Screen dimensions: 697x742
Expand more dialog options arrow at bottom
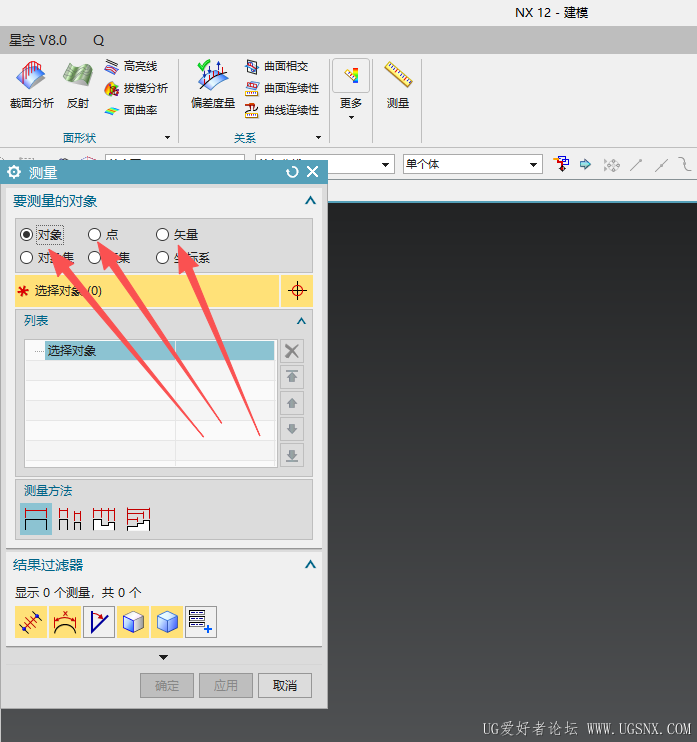(164, 657)
